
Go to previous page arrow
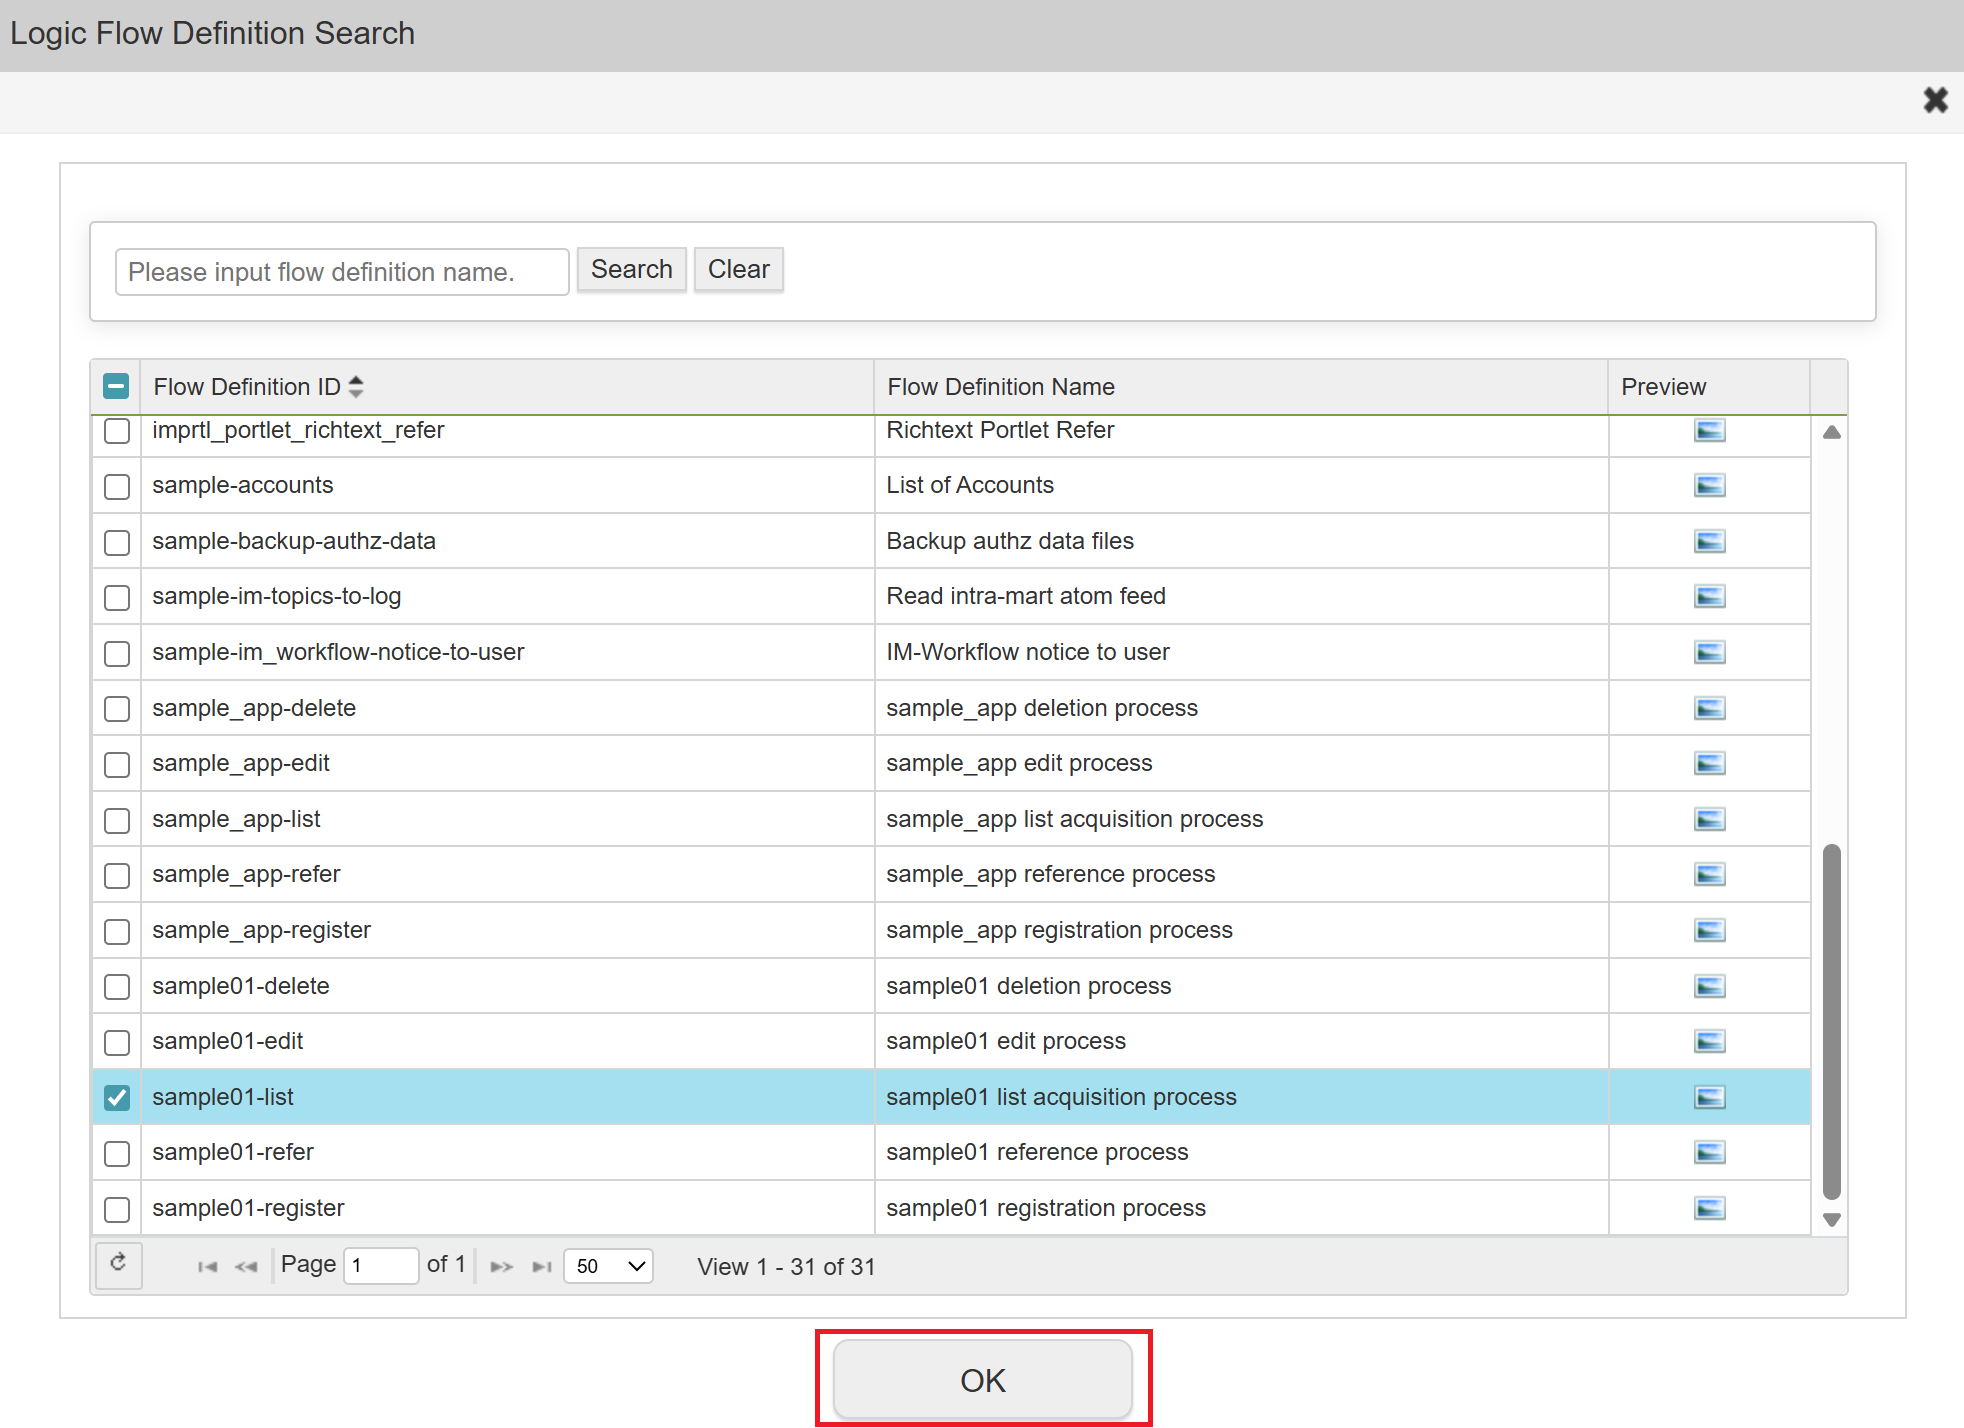tap(246, 1267)
